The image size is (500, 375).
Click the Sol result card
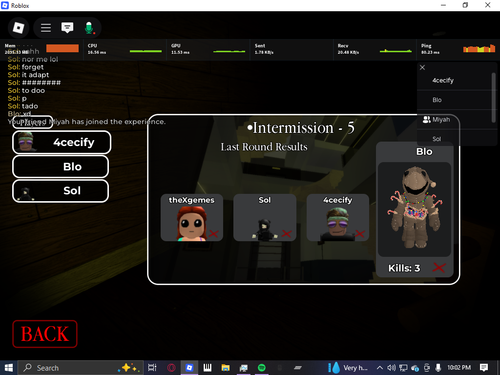pyautogui.click(x=265, y=217)
